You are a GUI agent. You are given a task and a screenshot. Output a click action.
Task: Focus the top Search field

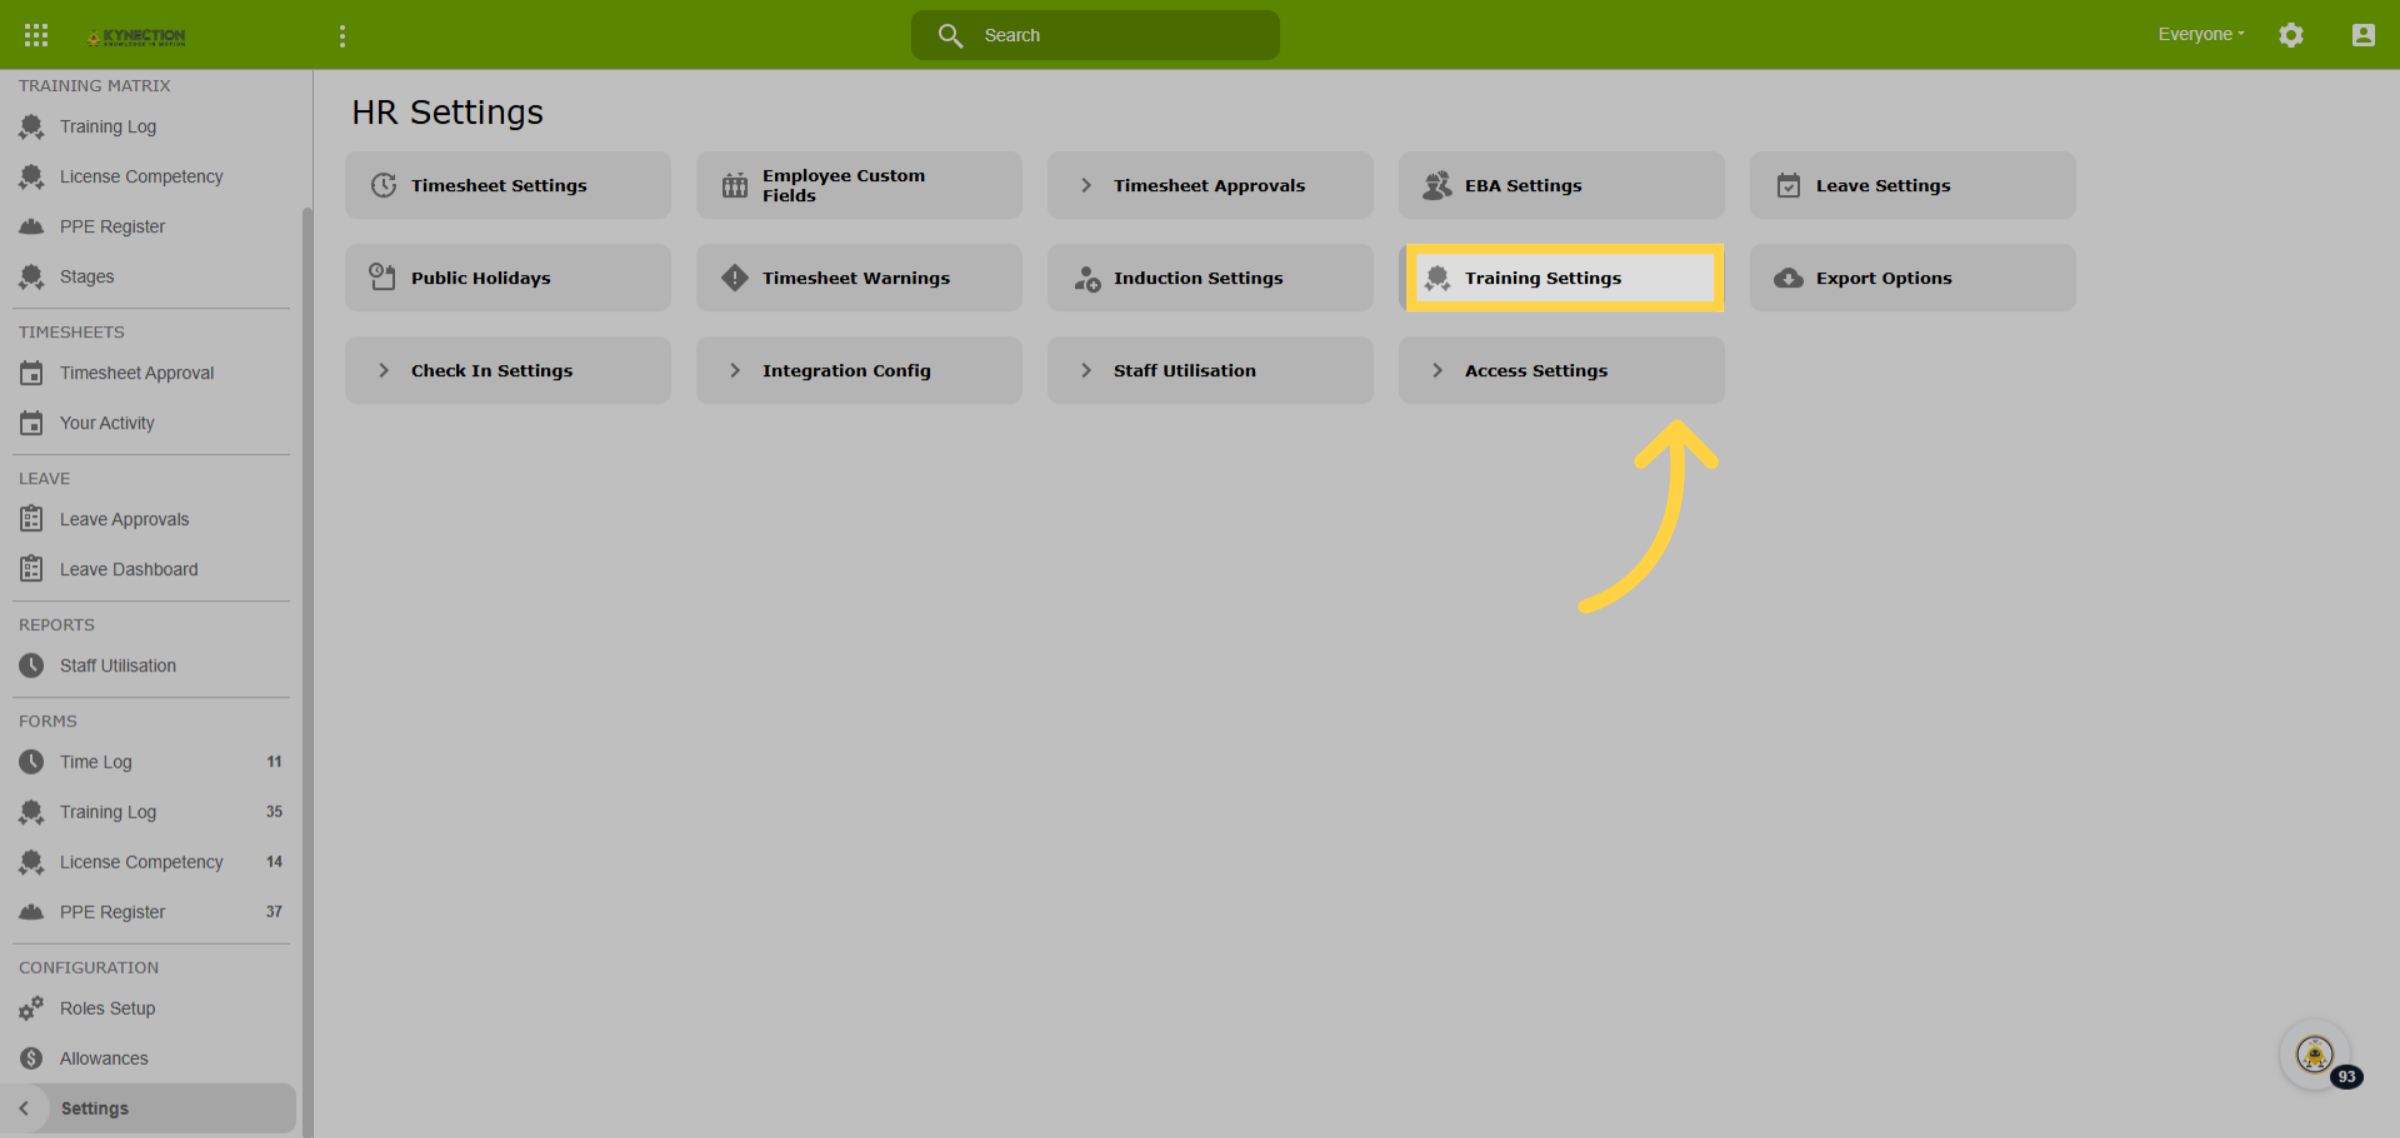pos(1095,35)
